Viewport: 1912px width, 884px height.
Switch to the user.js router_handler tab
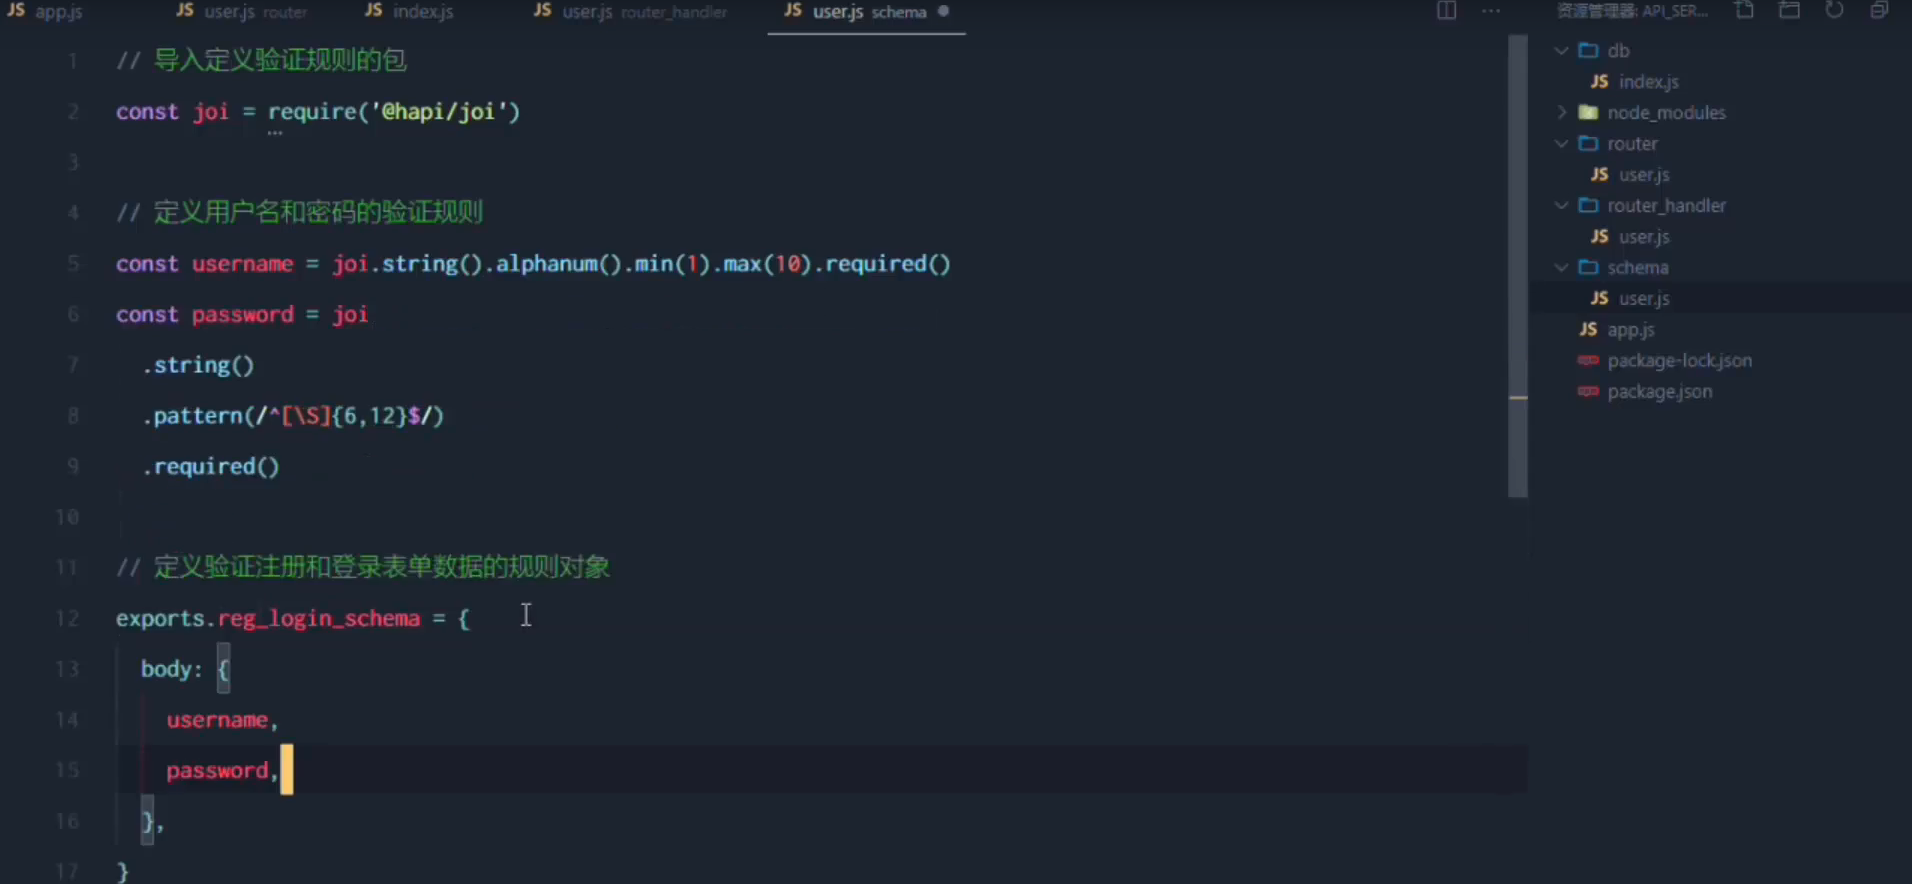point(630,12)
